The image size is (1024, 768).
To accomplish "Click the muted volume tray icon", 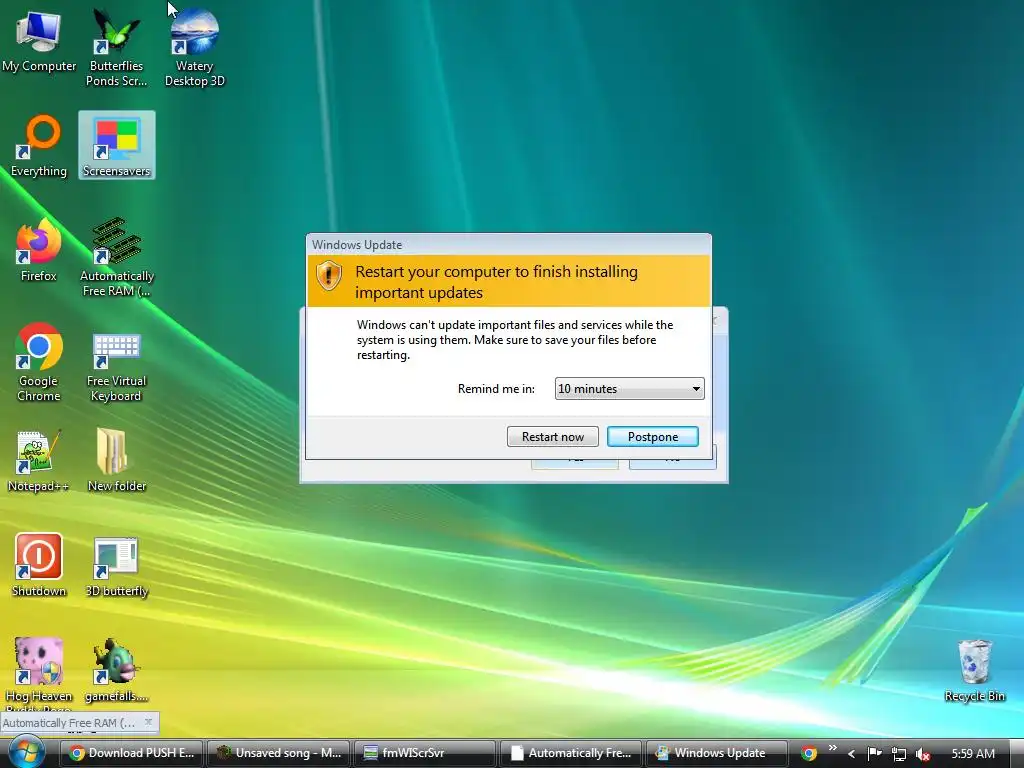I will [923, 754].
